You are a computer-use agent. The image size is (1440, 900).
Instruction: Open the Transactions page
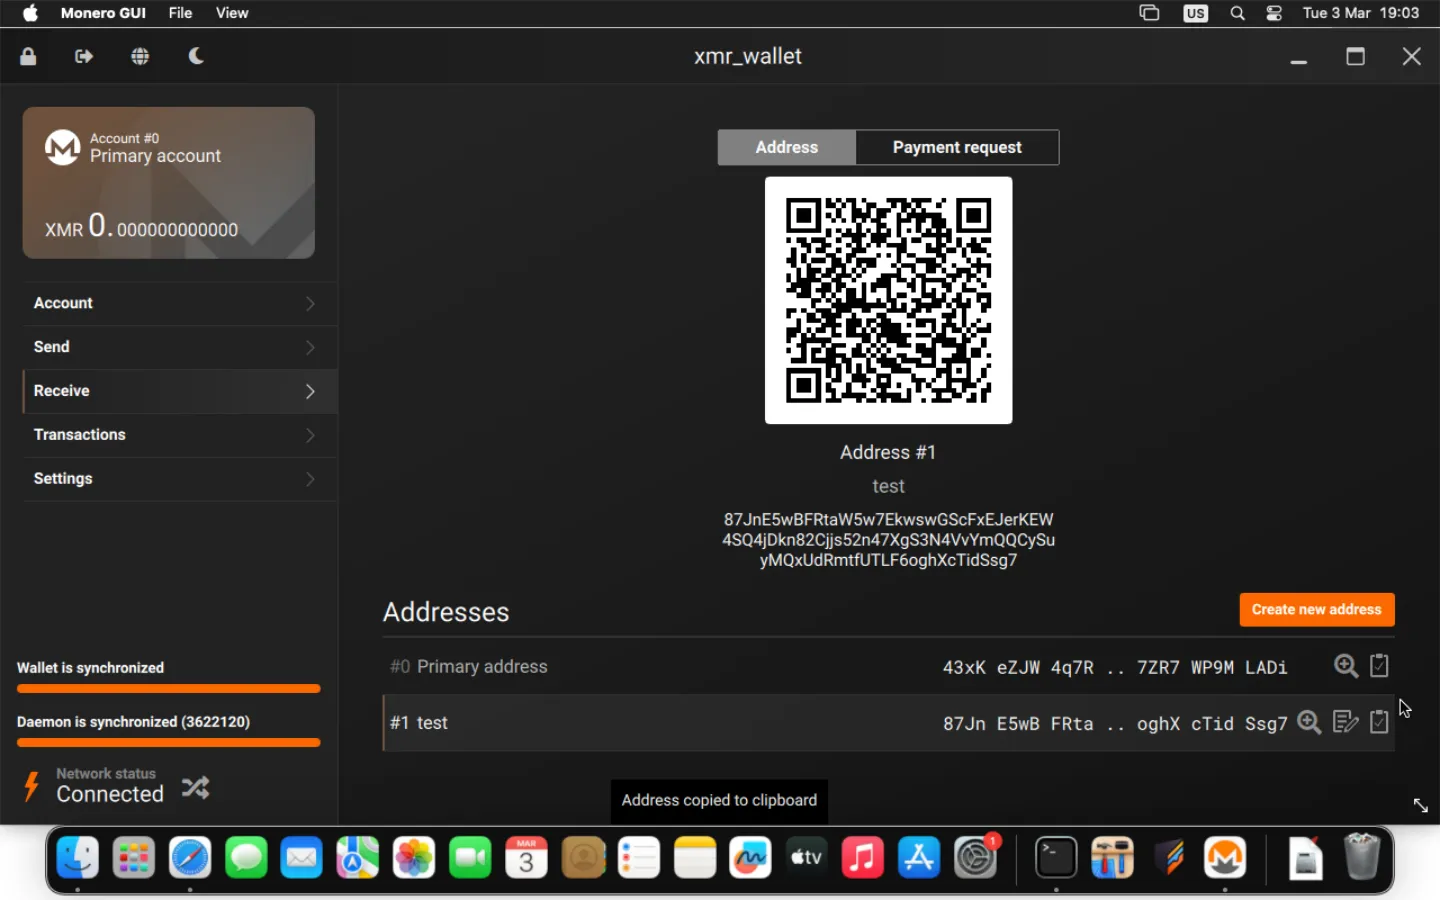pos(179,436)
